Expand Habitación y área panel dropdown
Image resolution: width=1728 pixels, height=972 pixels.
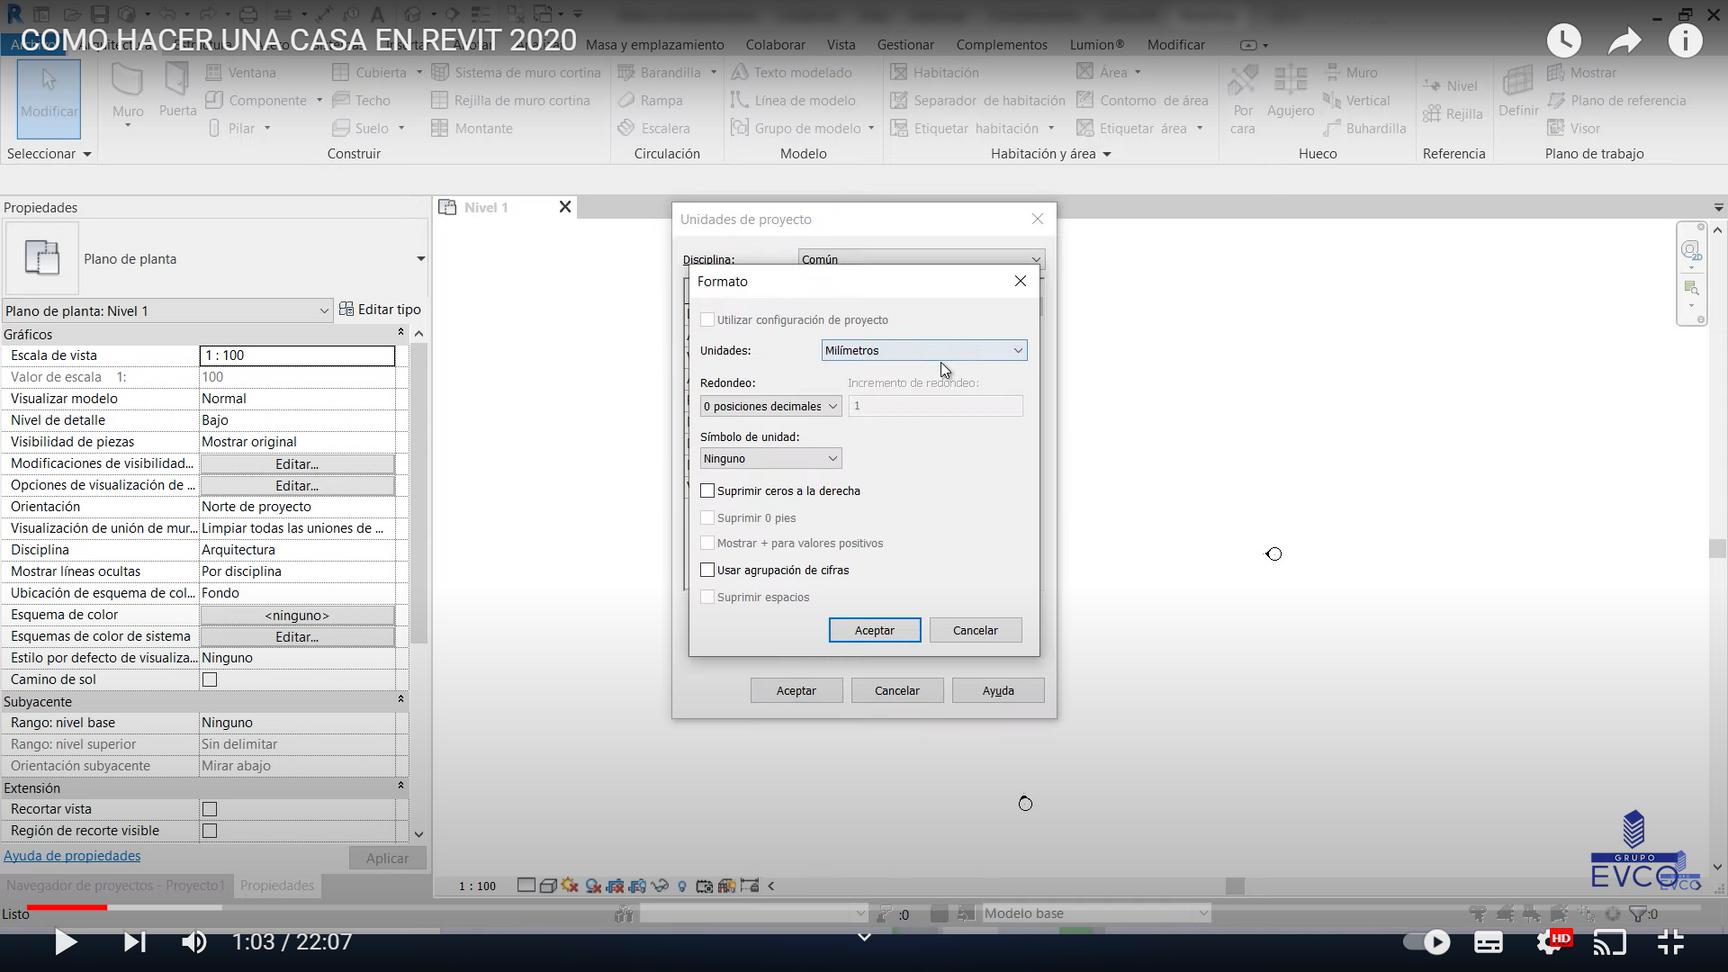click(1051, 154)
